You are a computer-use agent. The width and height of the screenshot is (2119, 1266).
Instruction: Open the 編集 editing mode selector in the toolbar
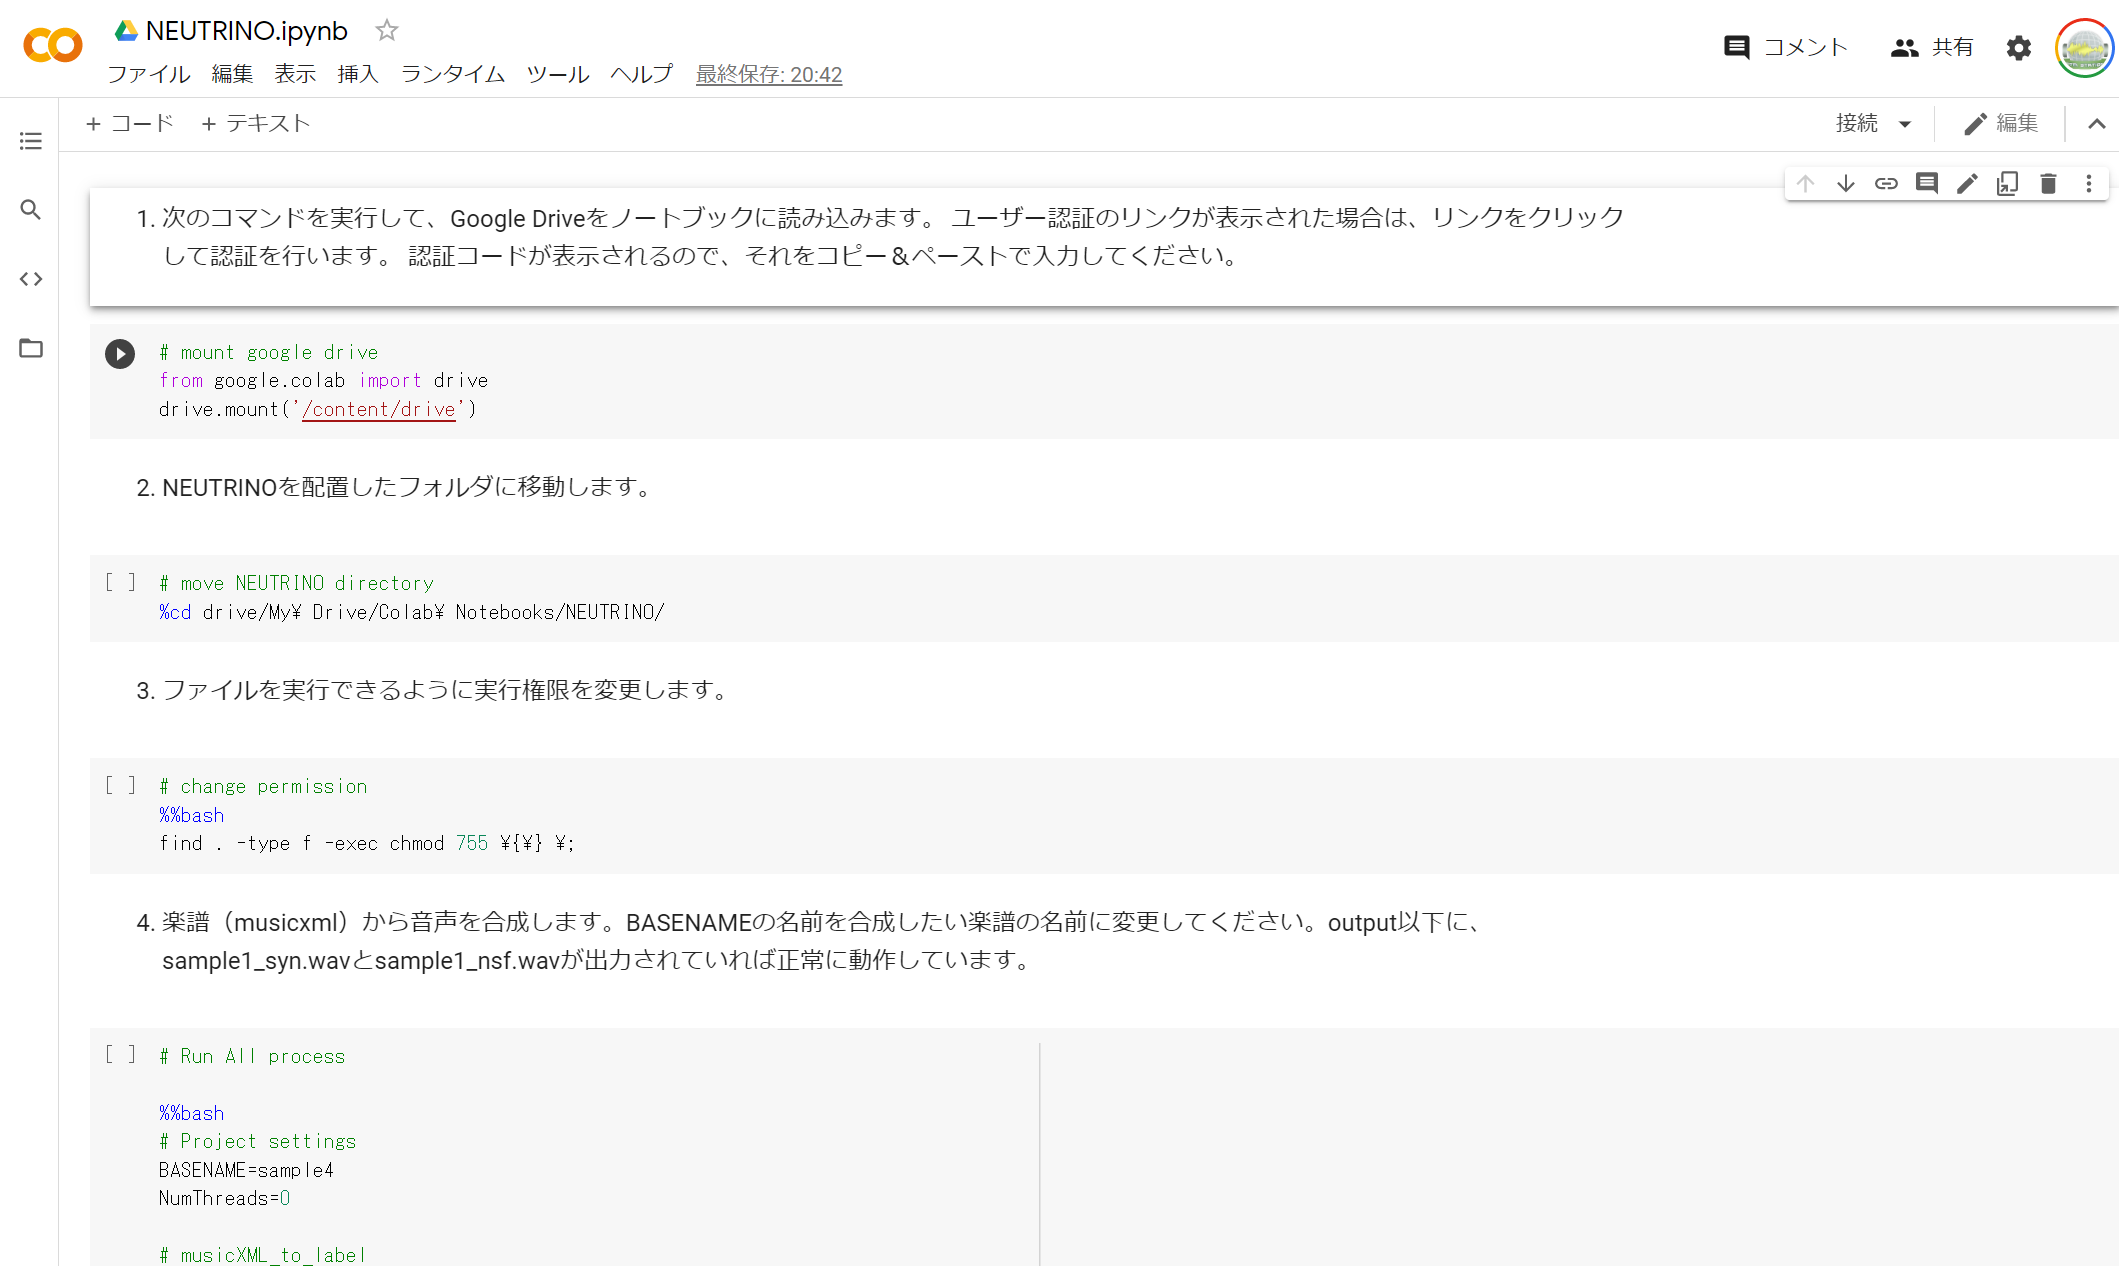[x=2000, y=123]
